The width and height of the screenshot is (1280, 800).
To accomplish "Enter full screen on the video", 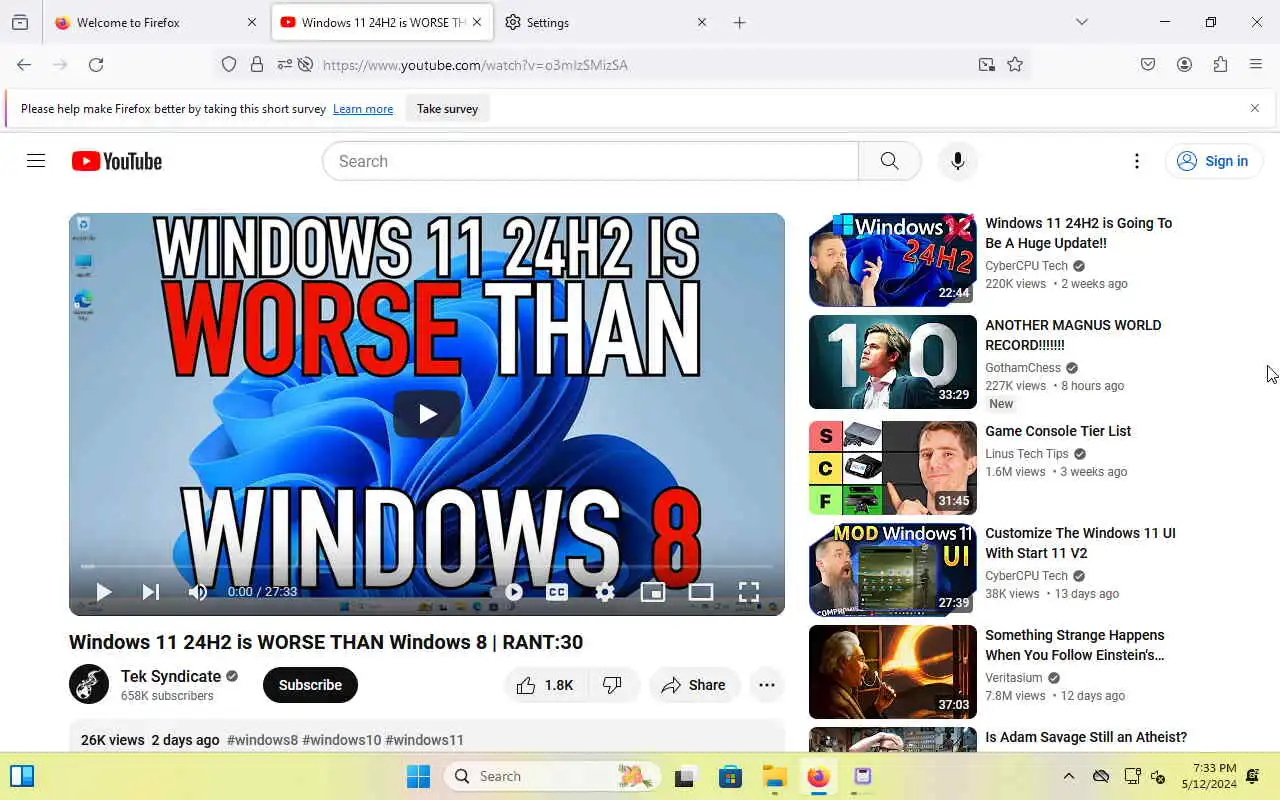I will (749, 592).
